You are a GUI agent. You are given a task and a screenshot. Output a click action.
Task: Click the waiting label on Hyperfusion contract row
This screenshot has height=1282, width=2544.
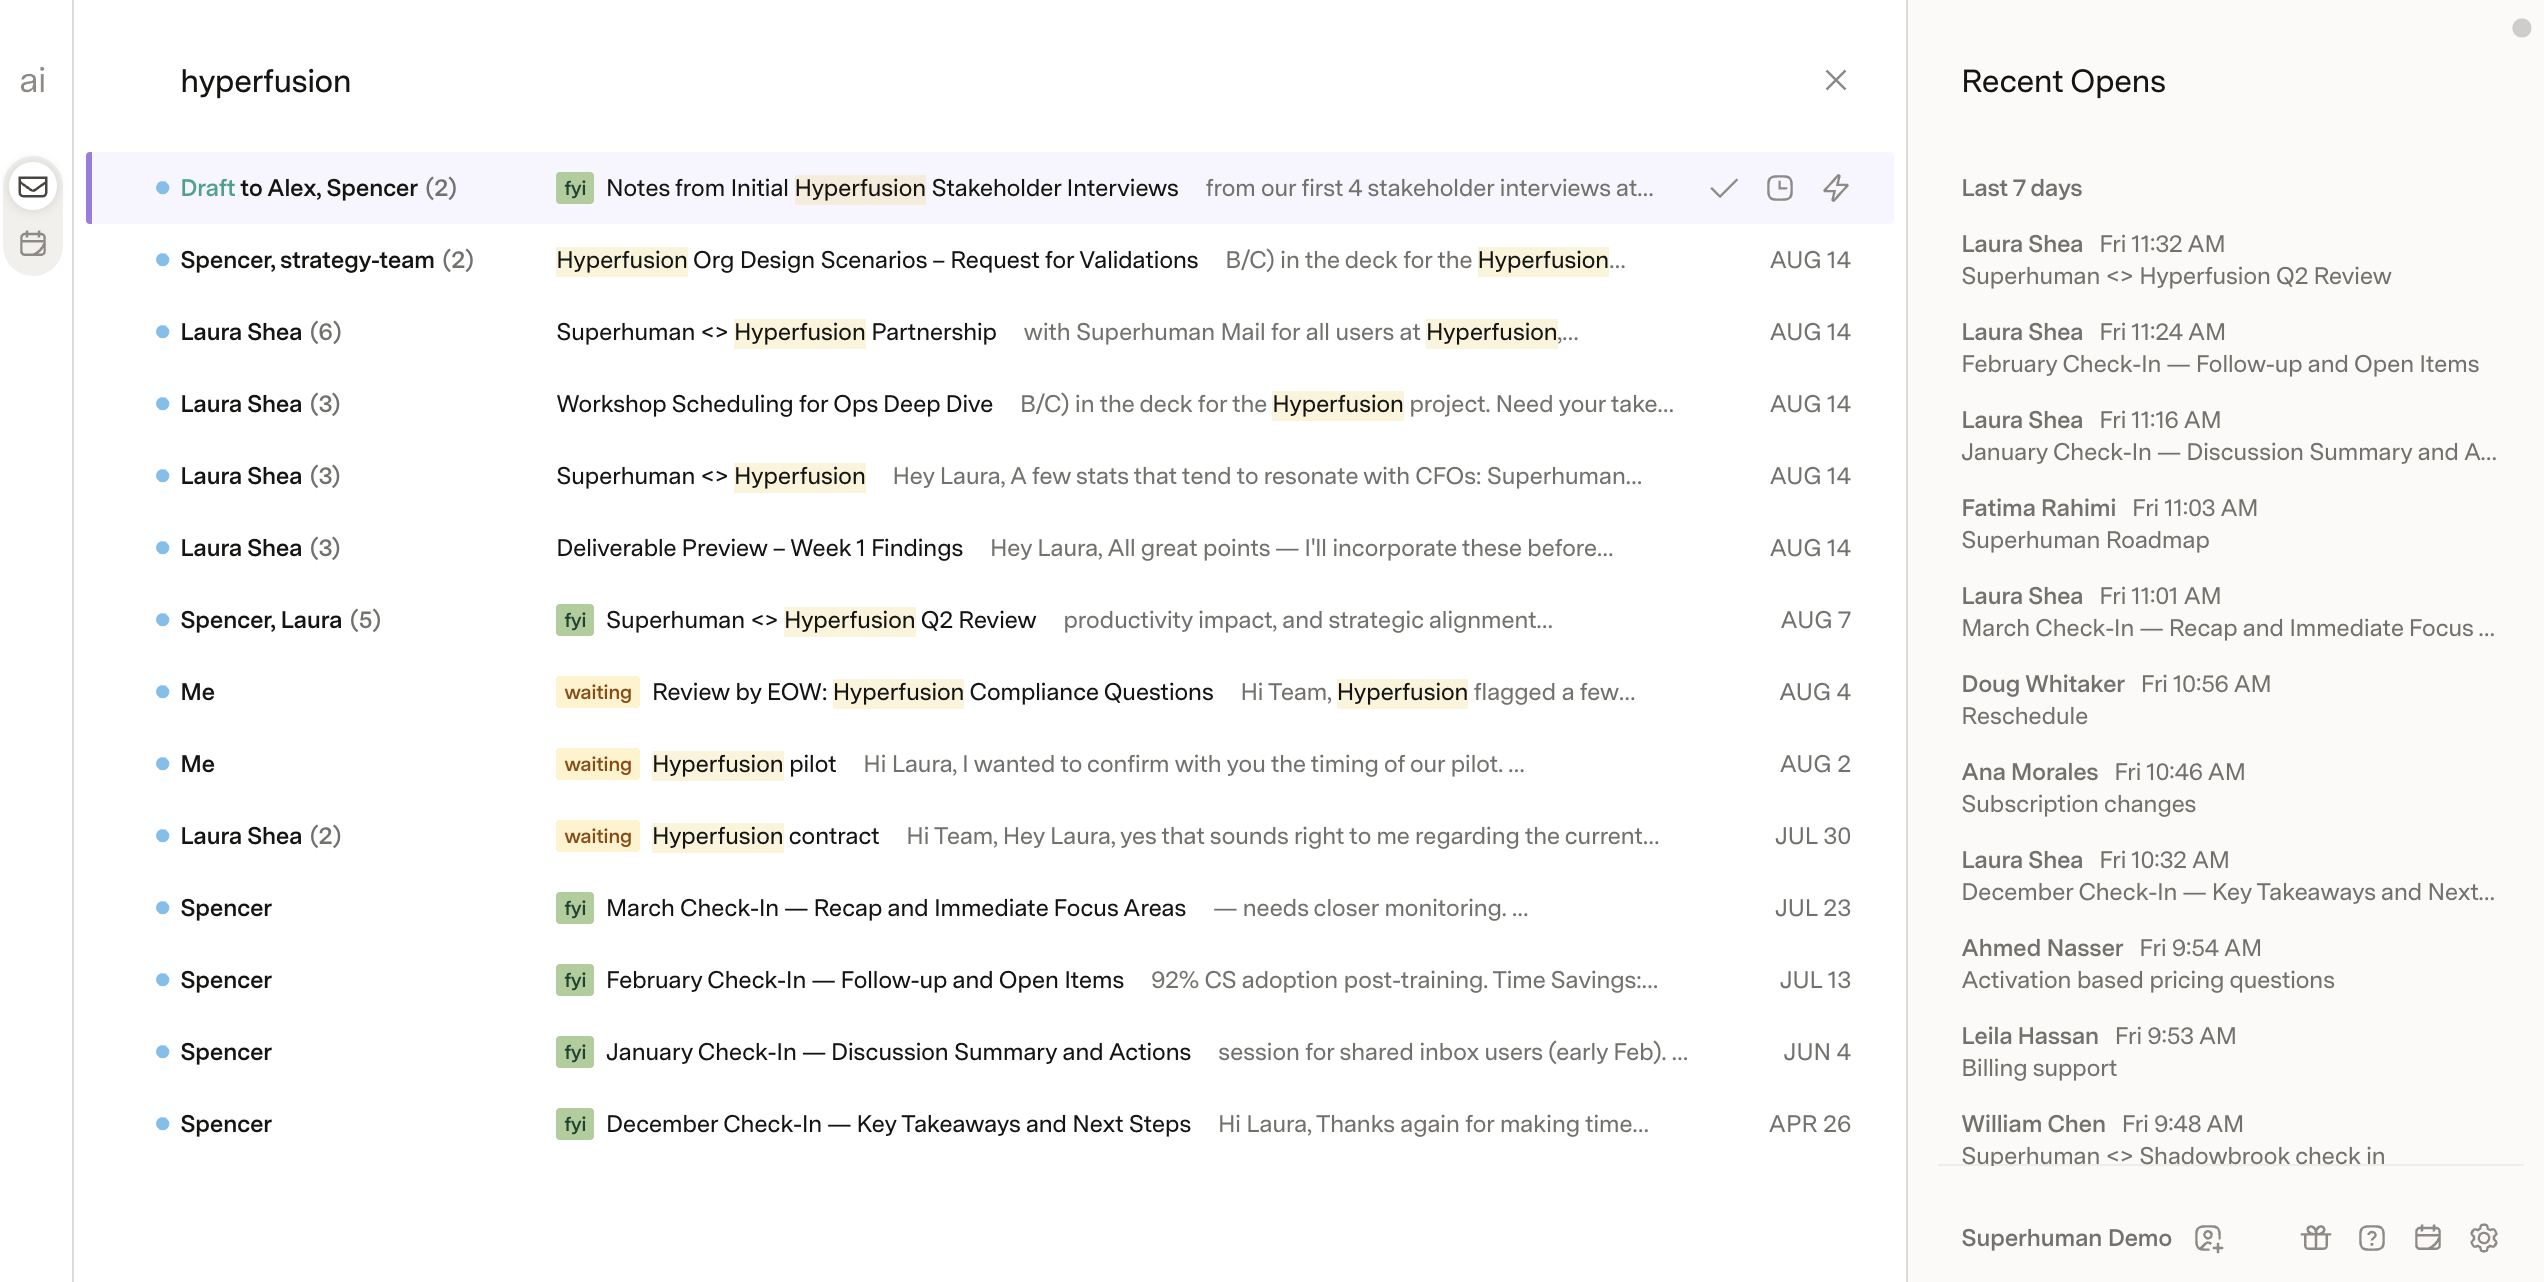598,836
